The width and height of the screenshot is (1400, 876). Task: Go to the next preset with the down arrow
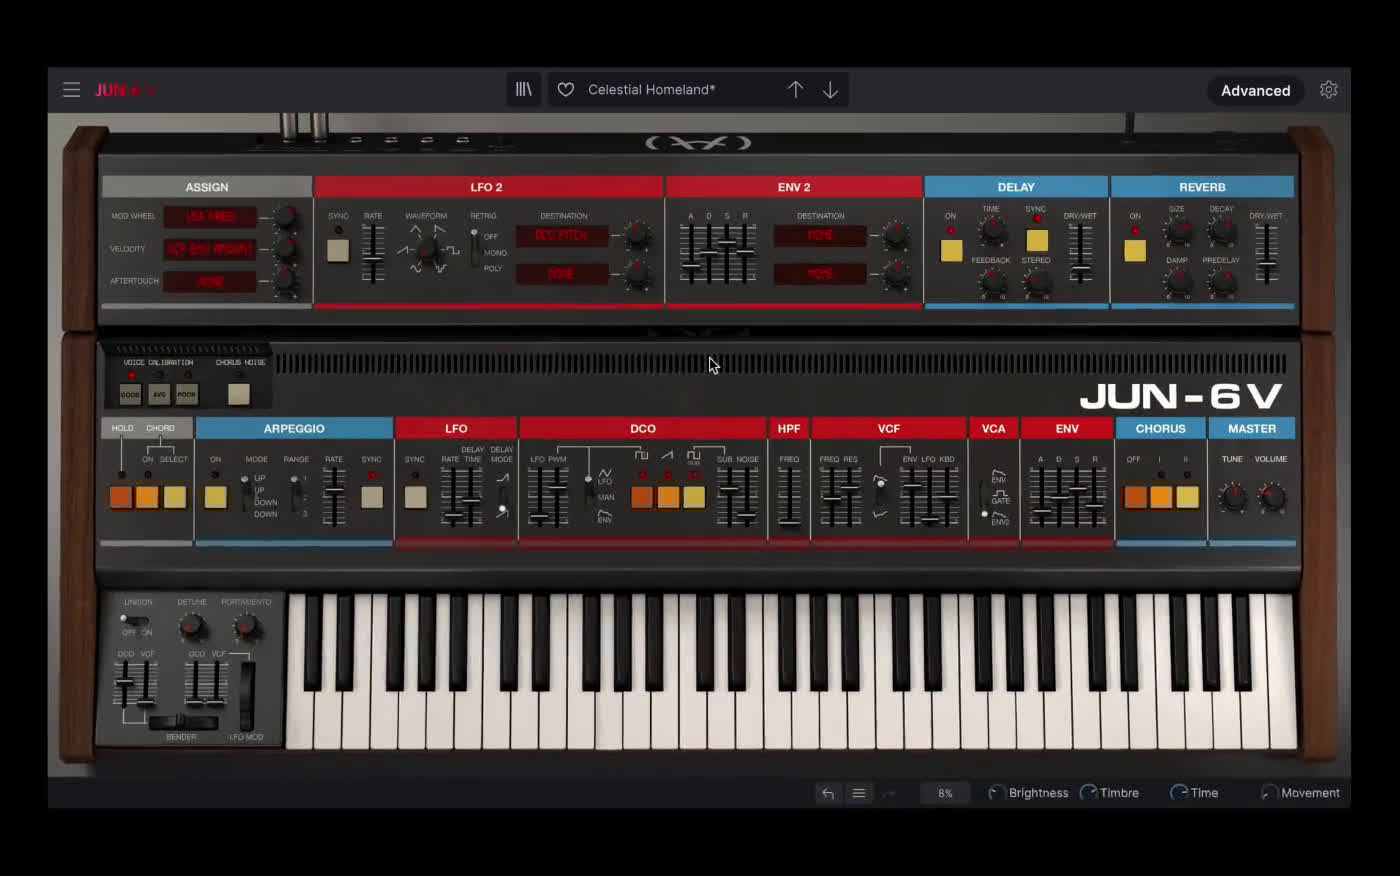click(830, 89)
